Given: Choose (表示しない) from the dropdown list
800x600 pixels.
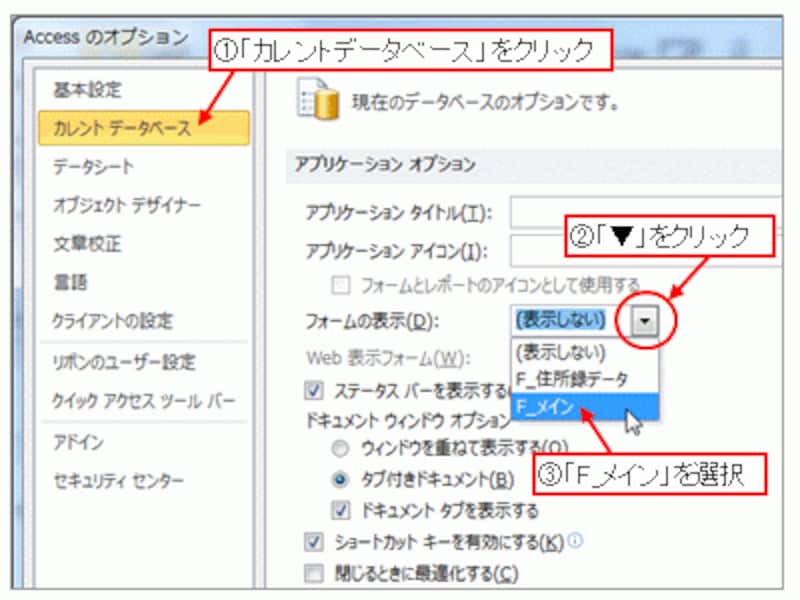Looking at the screenshot, I should coord(585,353).
